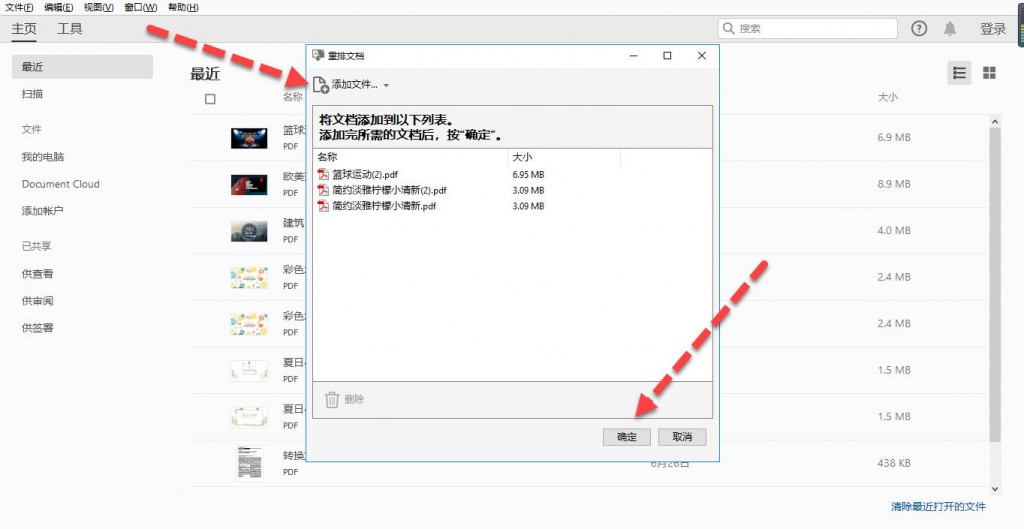Switch to the 主页 tab
The height and width of the screenshot is (529, 1024).
click(24, 29)
